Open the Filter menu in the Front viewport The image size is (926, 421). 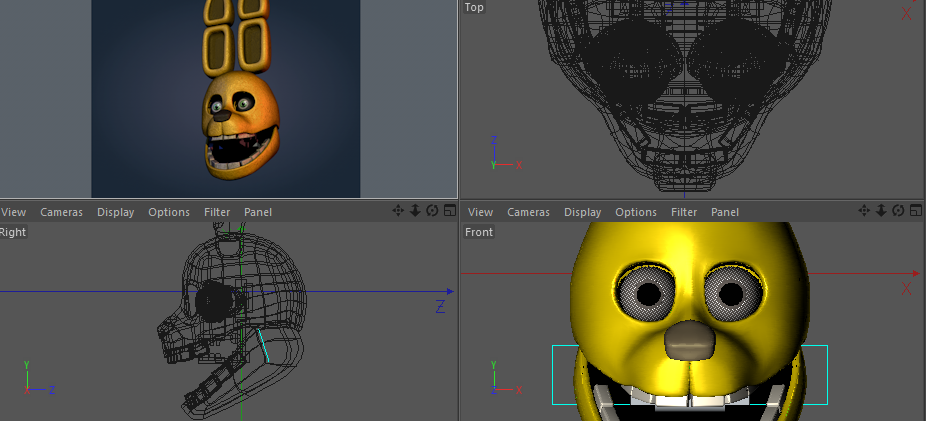tap(684, 212)
